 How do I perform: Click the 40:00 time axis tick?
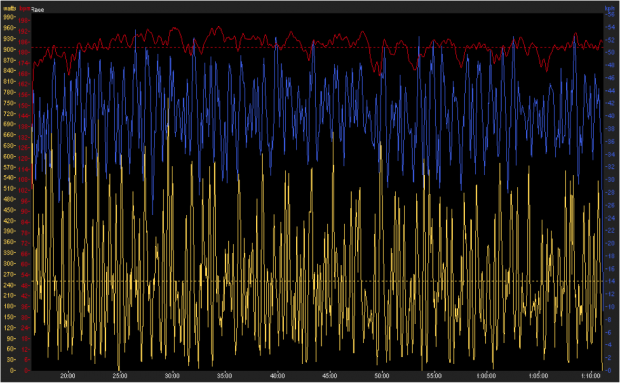tap(277, 375)
